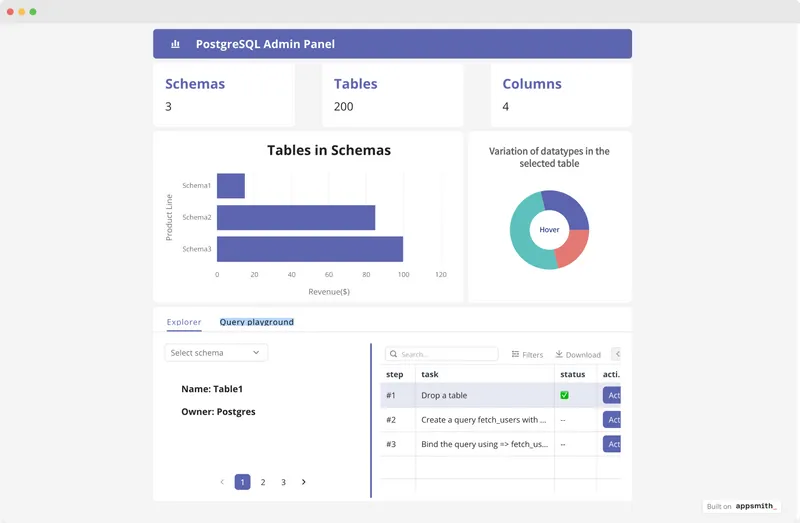Switch to the Explorer tab

[x=184, y=322]
